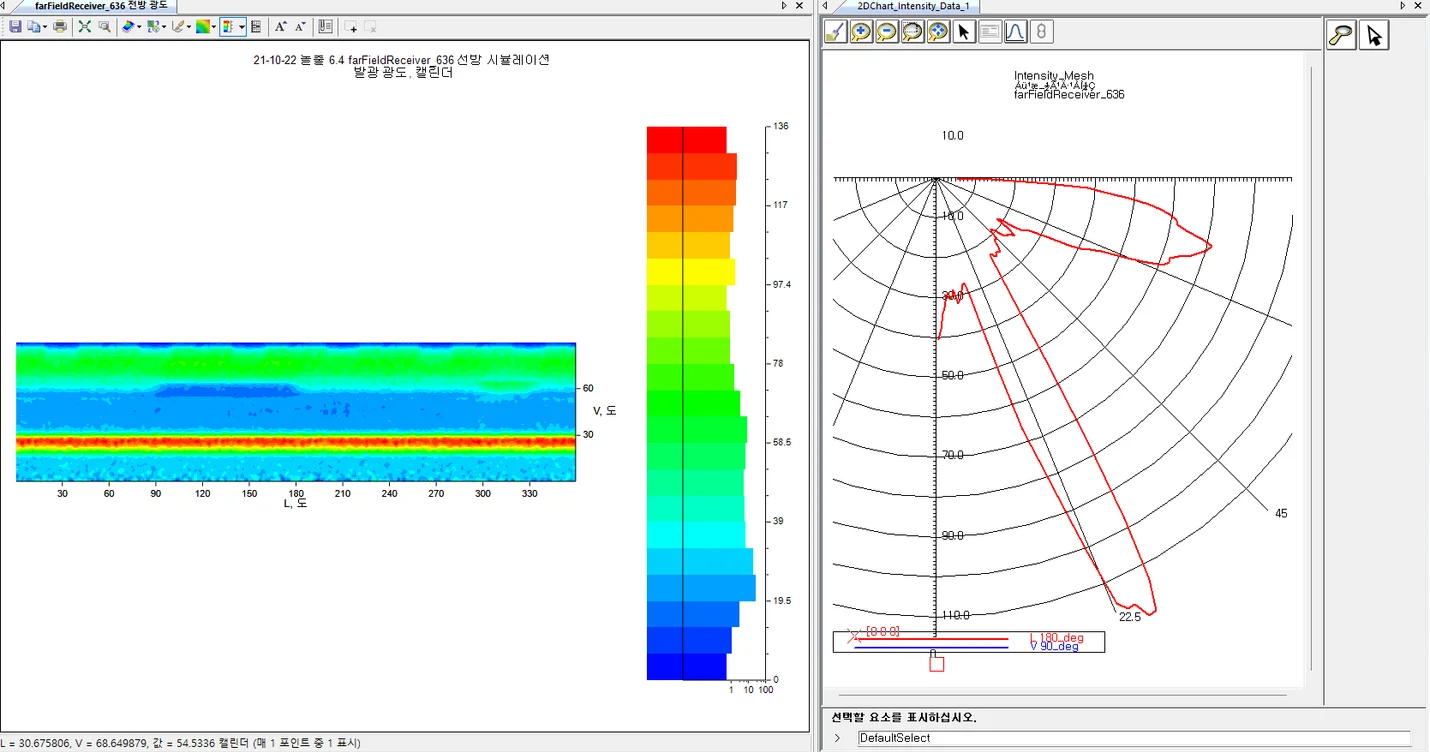Screen dimensions: 1430x752
Task: Open the color scale dropdown arrow
Action: [242, 26]
